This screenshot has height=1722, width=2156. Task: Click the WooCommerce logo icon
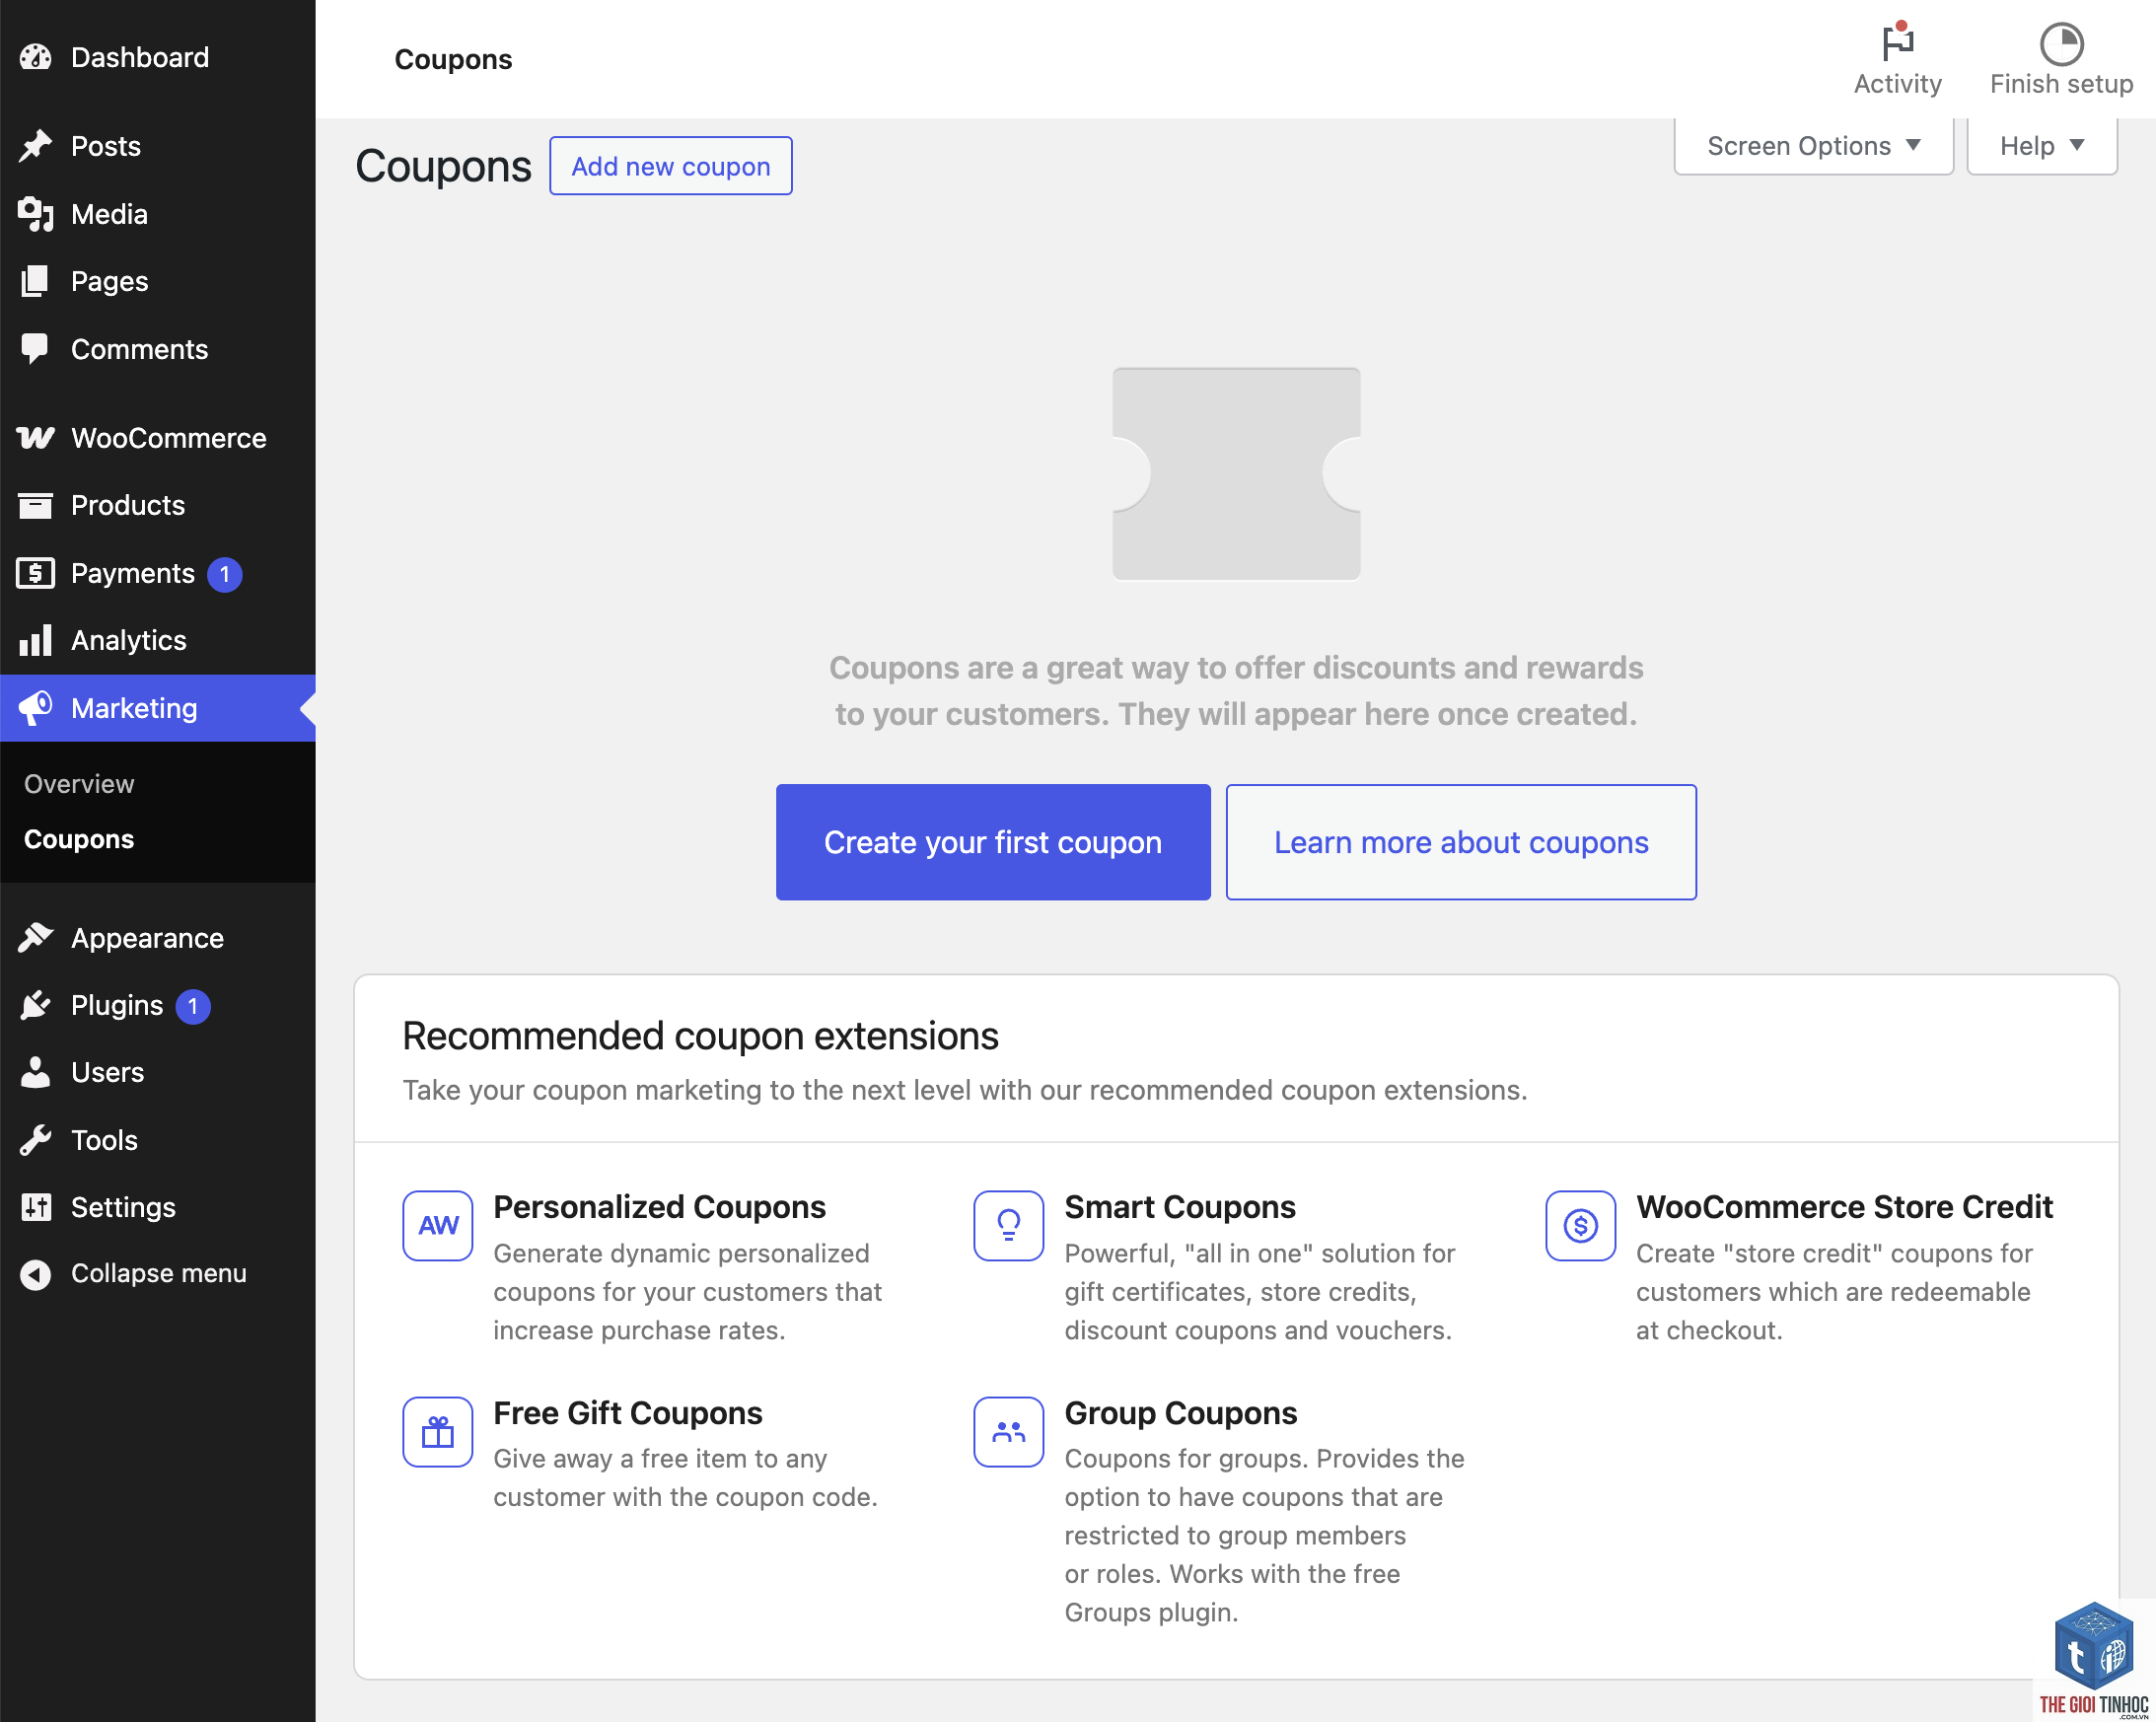tap(35, 438)
